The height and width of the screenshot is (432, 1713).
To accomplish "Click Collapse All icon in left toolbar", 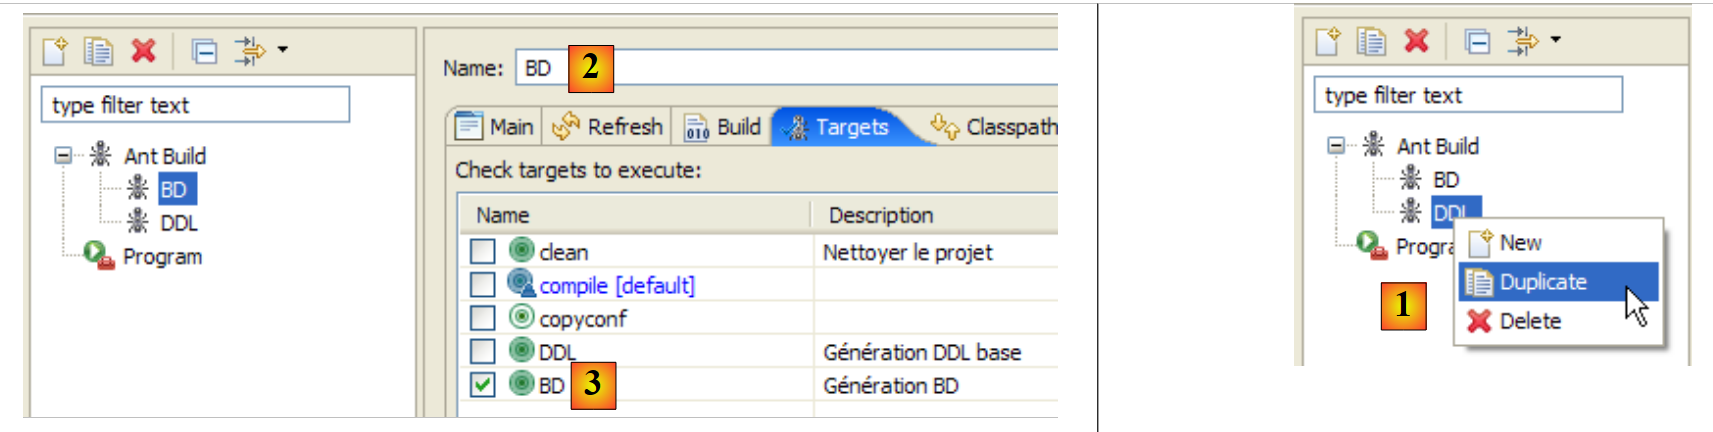I will 204,51.
